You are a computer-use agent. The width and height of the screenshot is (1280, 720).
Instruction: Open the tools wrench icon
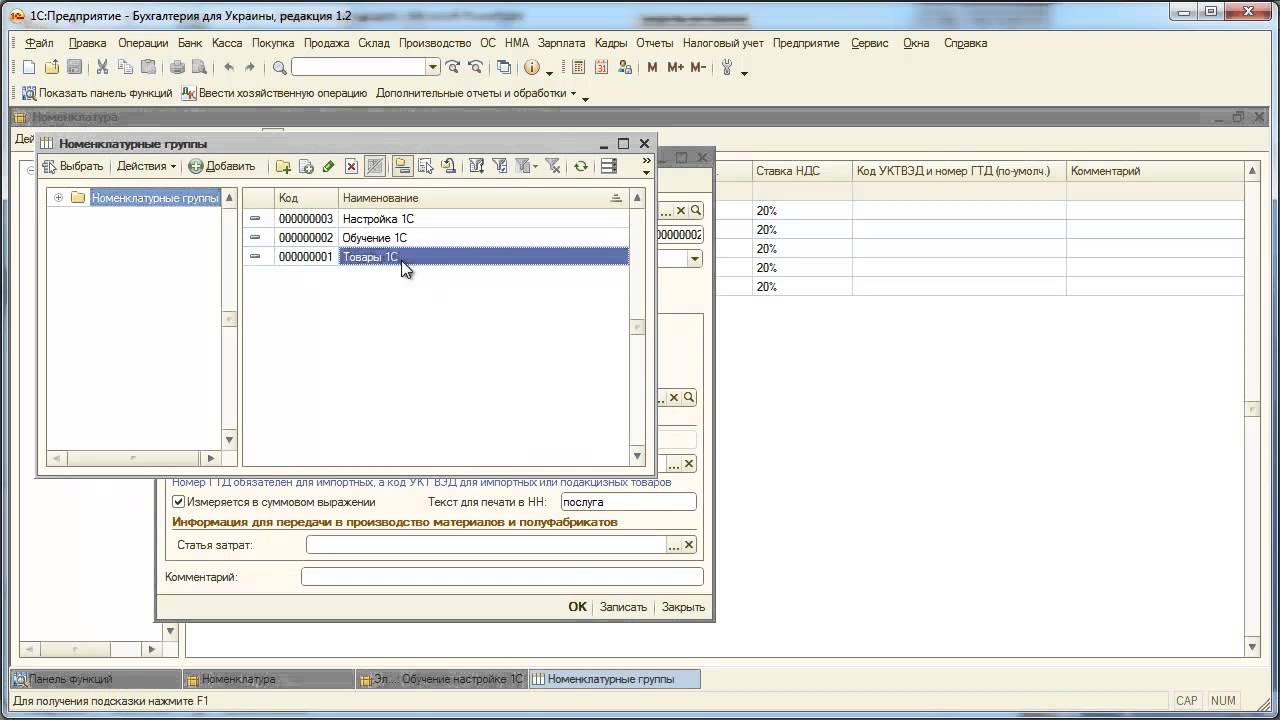tap(728, 67)
